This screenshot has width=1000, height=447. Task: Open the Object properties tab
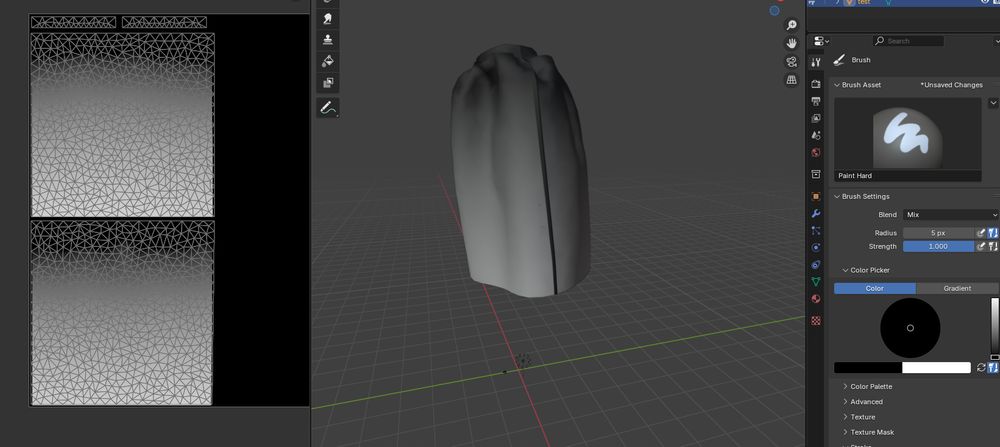pos(816,196)
